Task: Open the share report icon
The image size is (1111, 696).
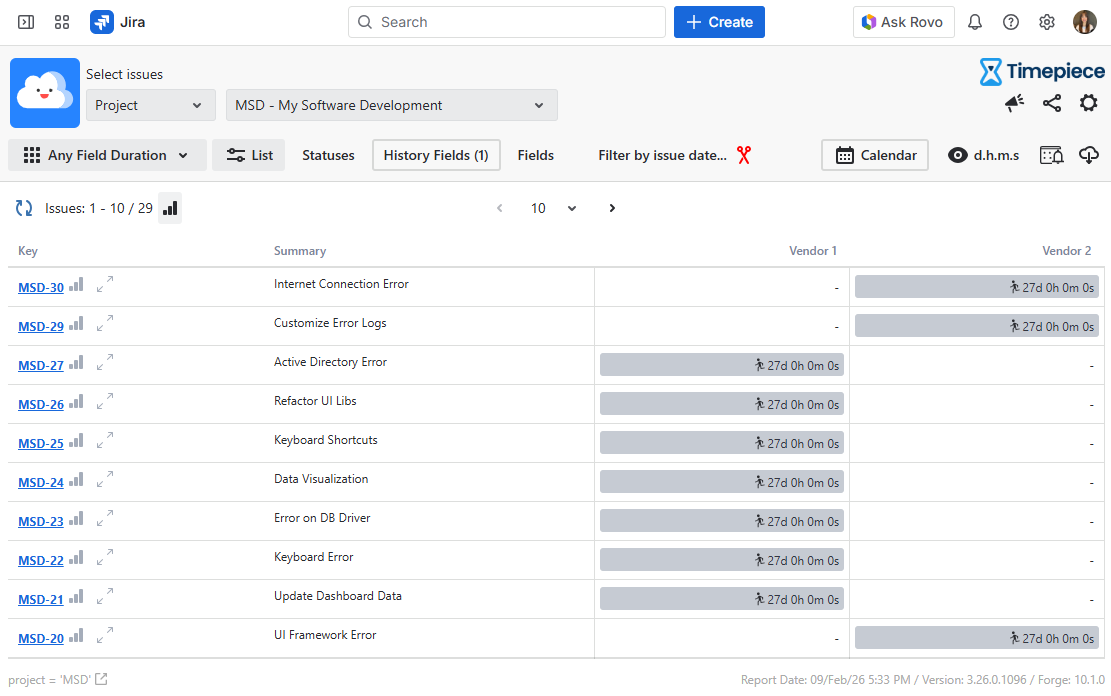Action: coord(1052,103)
